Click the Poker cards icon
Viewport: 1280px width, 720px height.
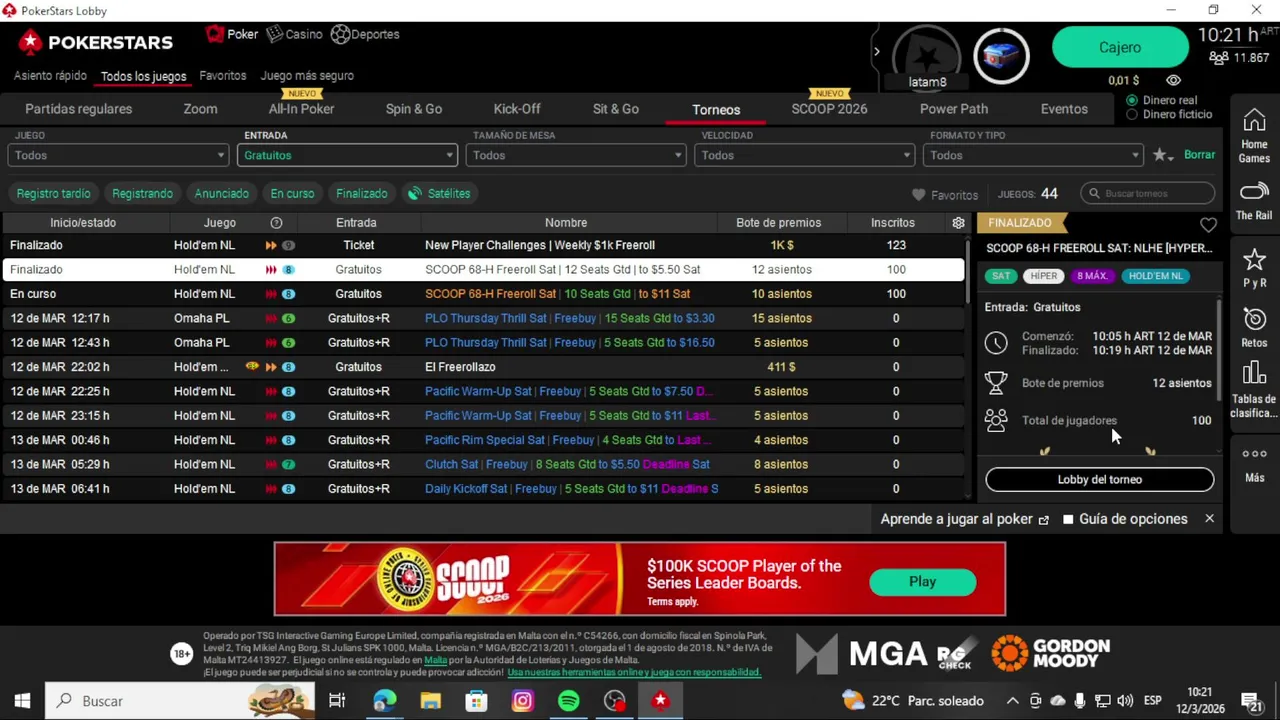[x=215, y=34]
